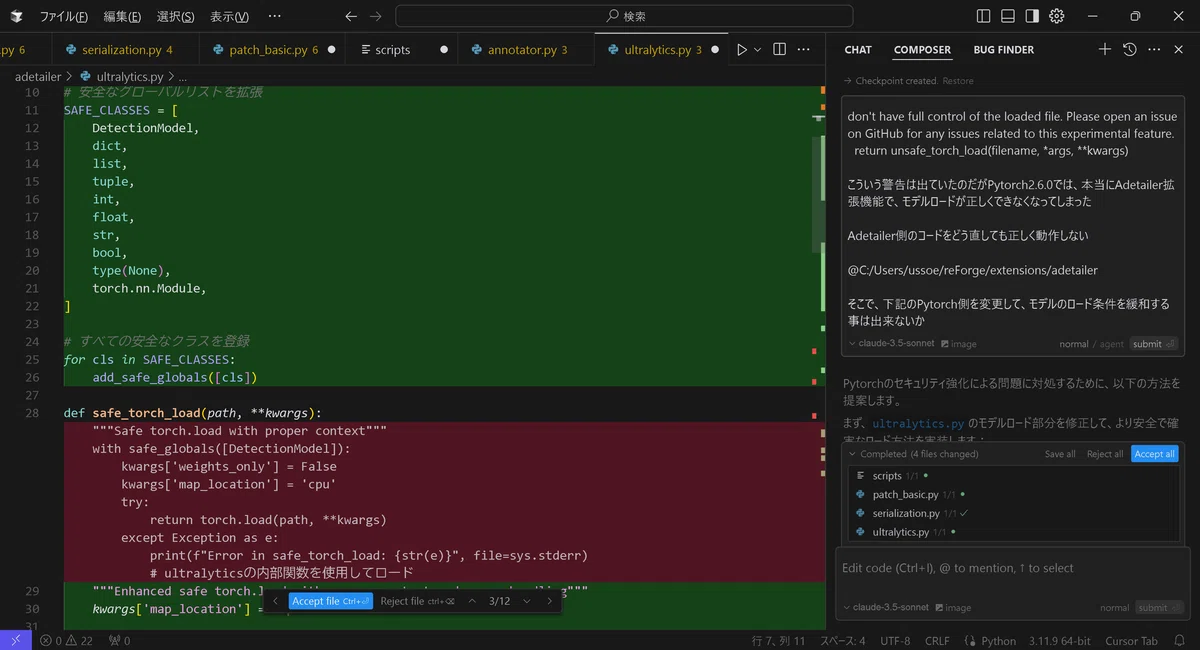Open ultralytics.py in changed files list
1200x650 pixels.
[x=1015, y=532]
